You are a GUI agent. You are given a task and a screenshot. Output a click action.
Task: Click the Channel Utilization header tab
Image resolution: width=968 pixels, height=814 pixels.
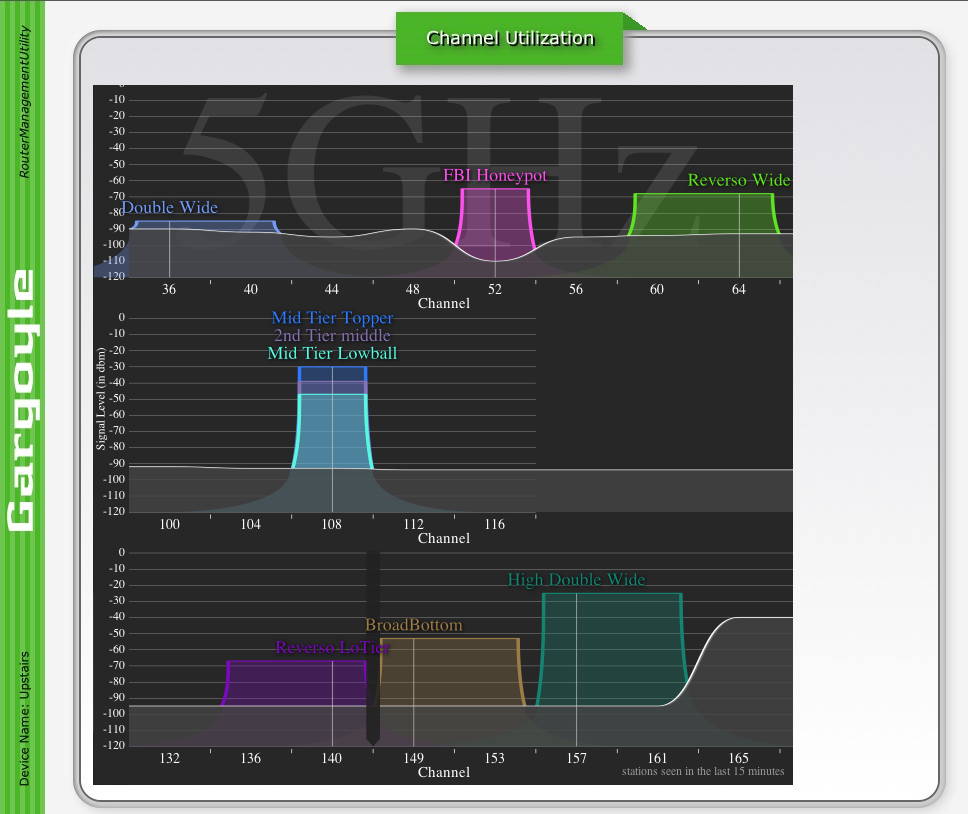coord(509,38)
